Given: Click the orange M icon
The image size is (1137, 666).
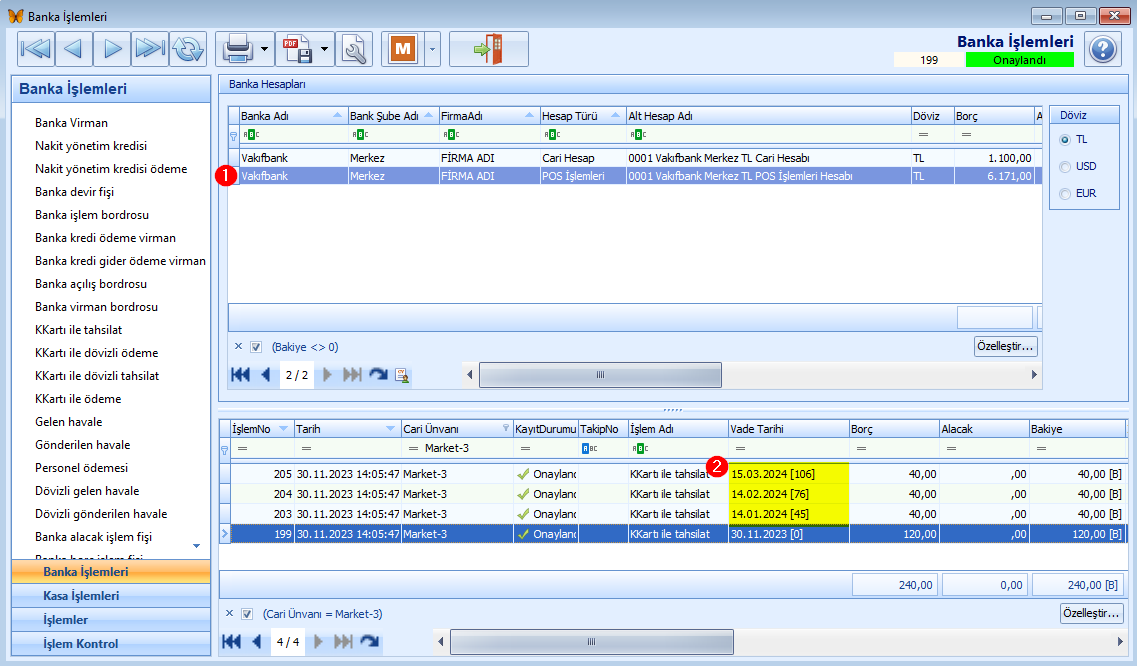Looking at the screenshot, I should coord(402,49).
